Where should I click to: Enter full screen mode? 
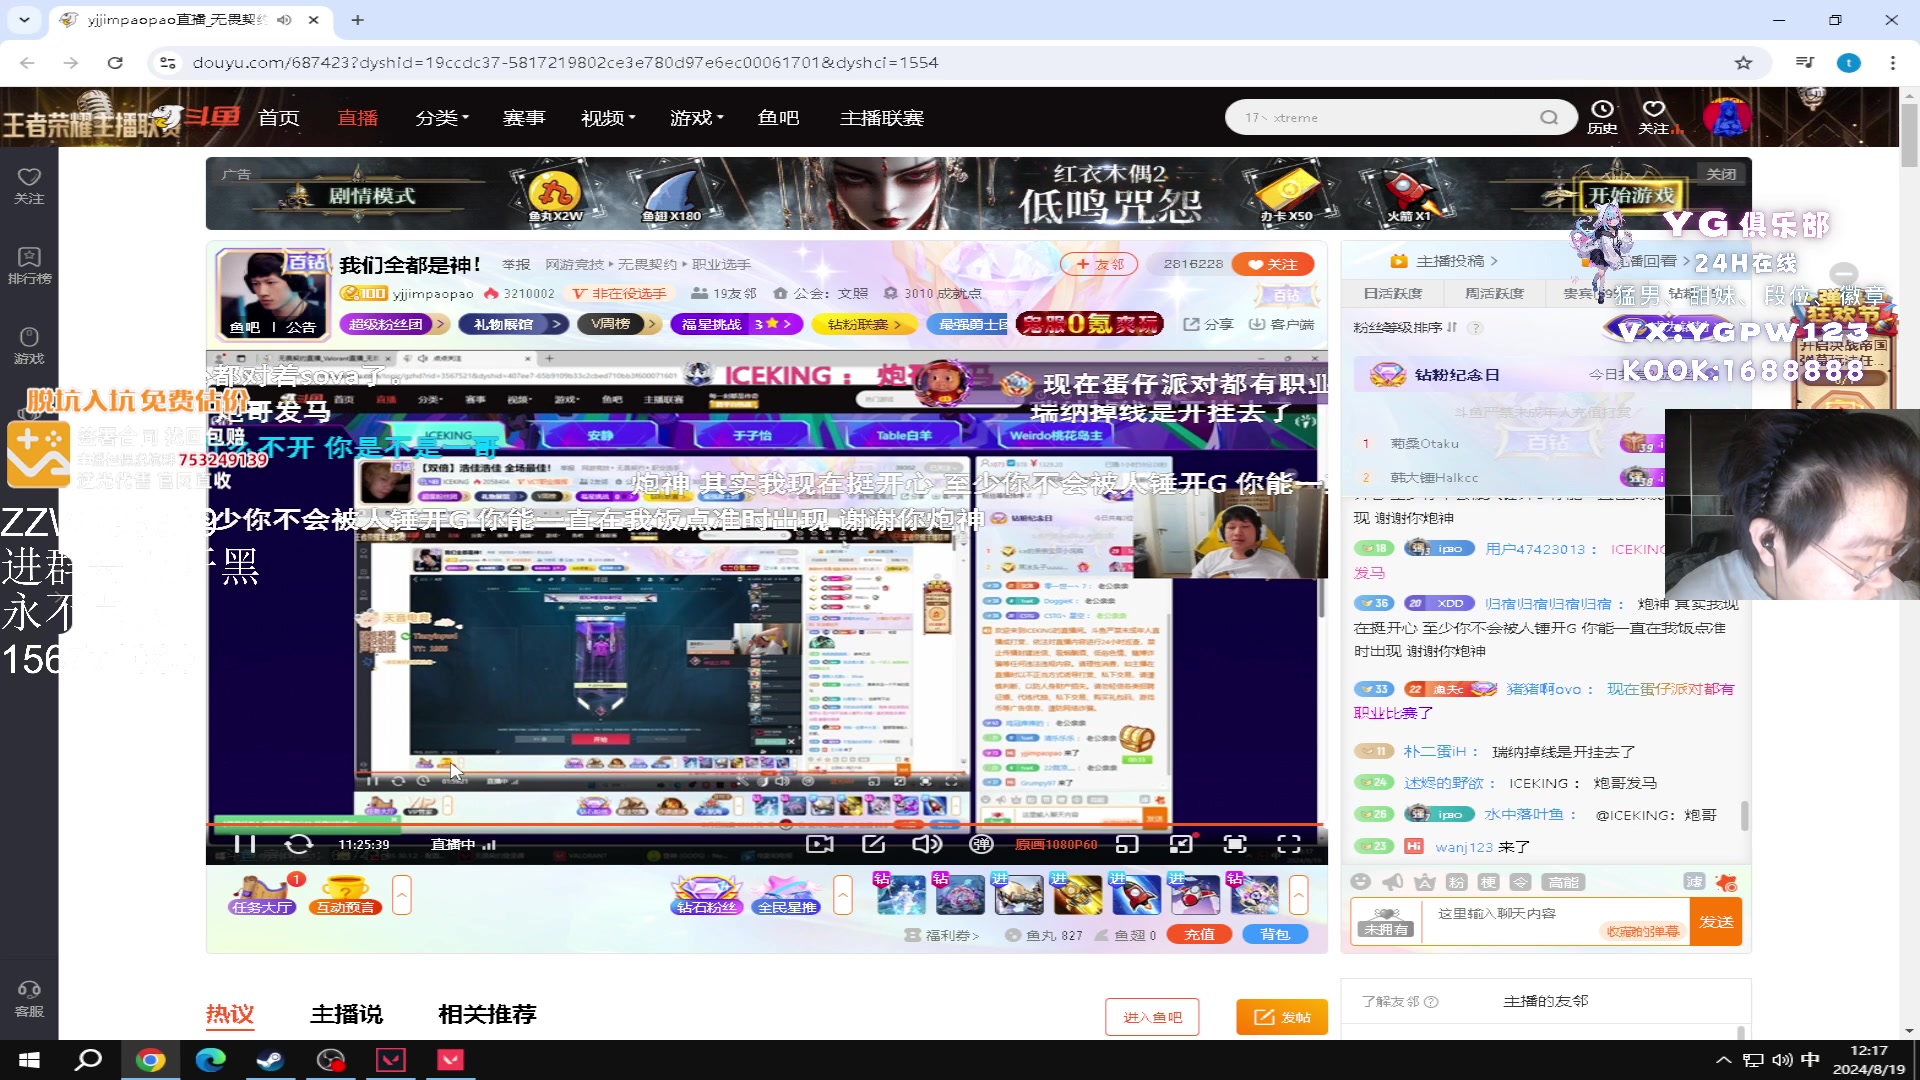[1289, 844]
